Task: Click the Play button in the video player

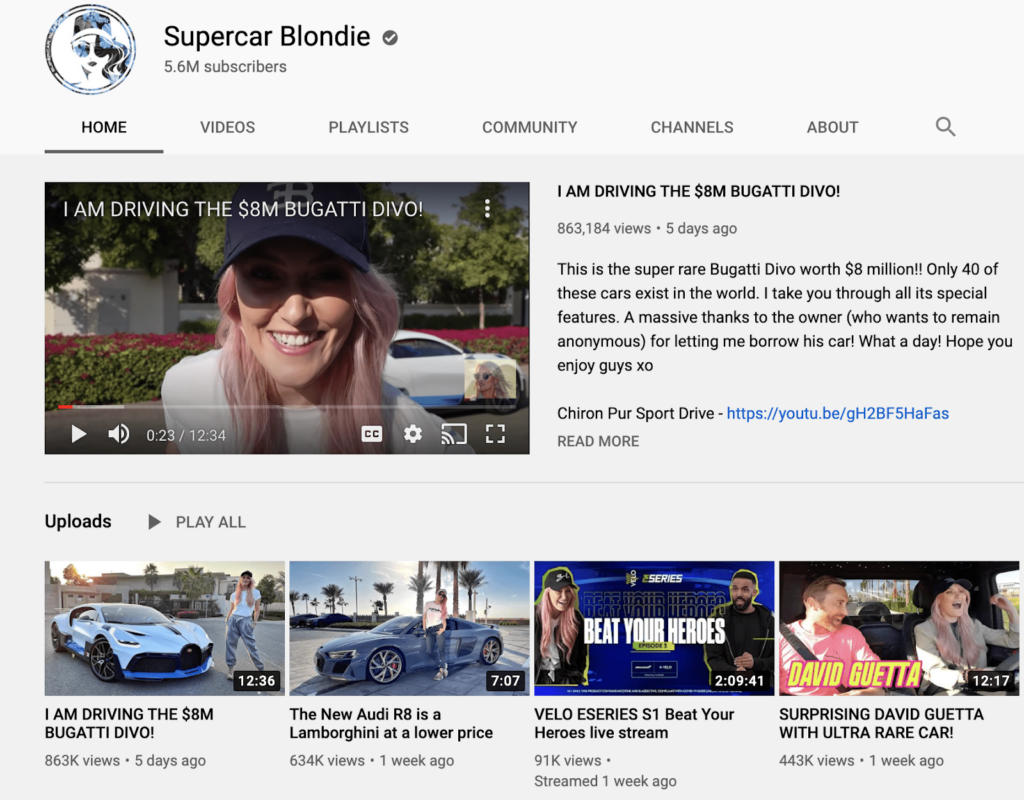Action: [x=78, y=433]
